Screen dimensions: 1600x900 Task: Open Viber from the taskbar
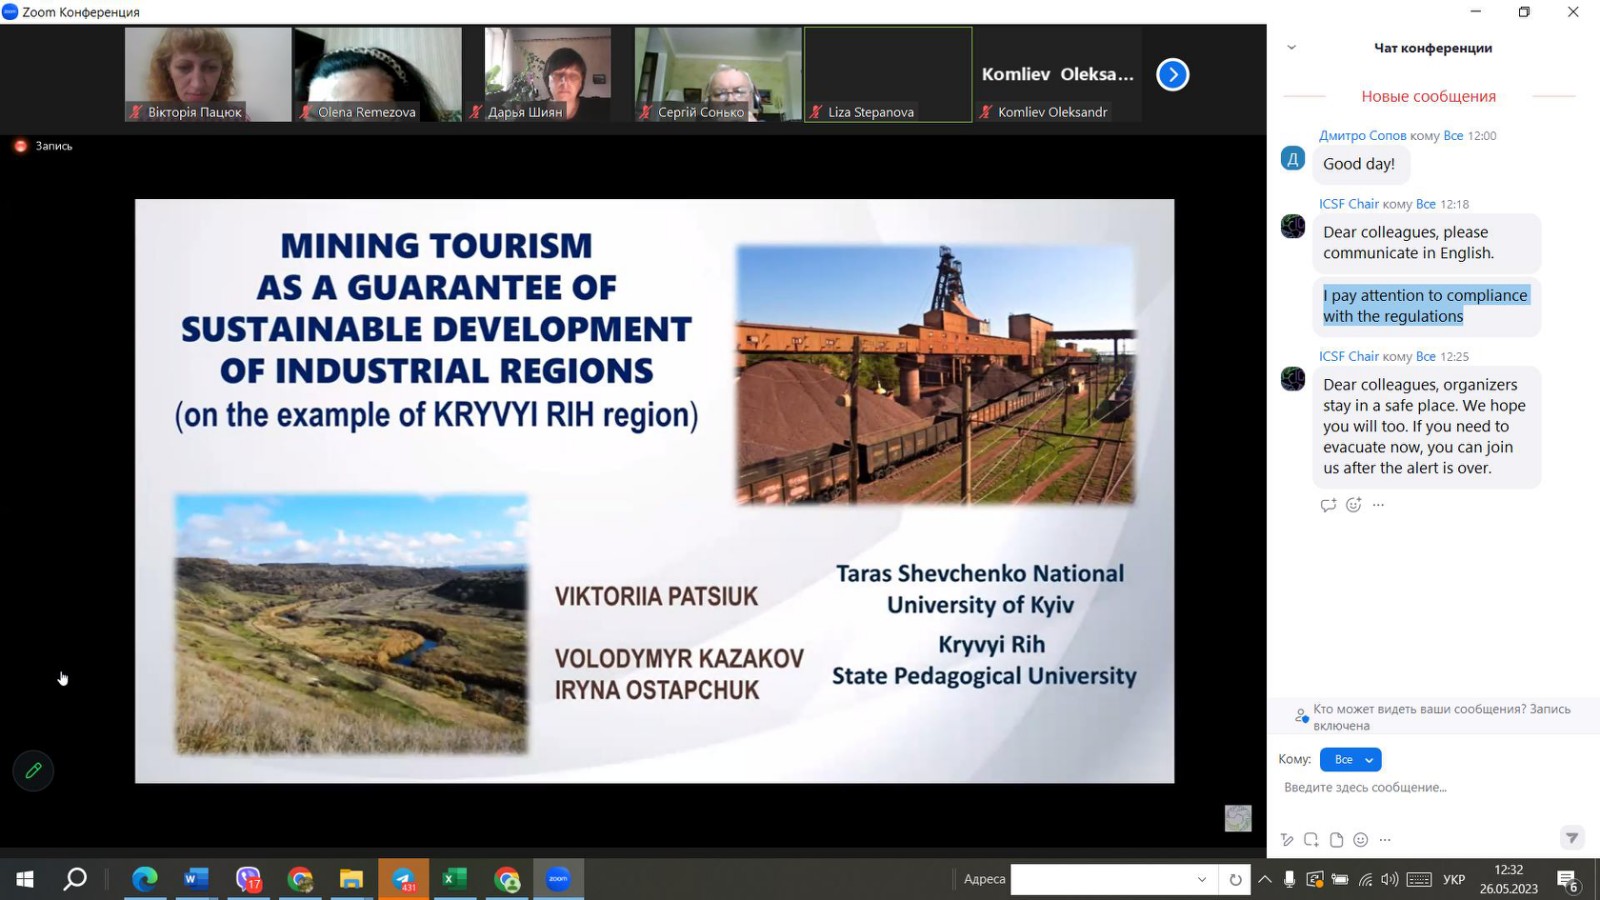(248, 879)
